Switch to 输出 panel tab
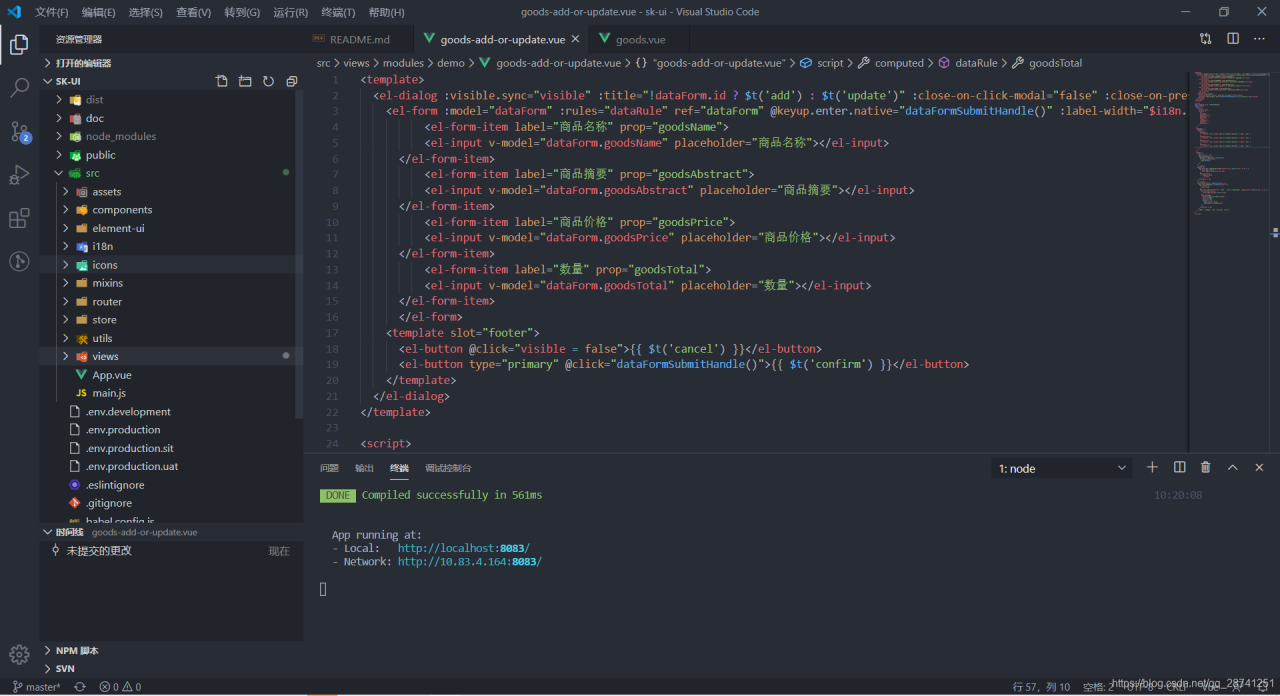Image resolution: width=1280 pixels, height=696 pixels. (x=364, y=468)
